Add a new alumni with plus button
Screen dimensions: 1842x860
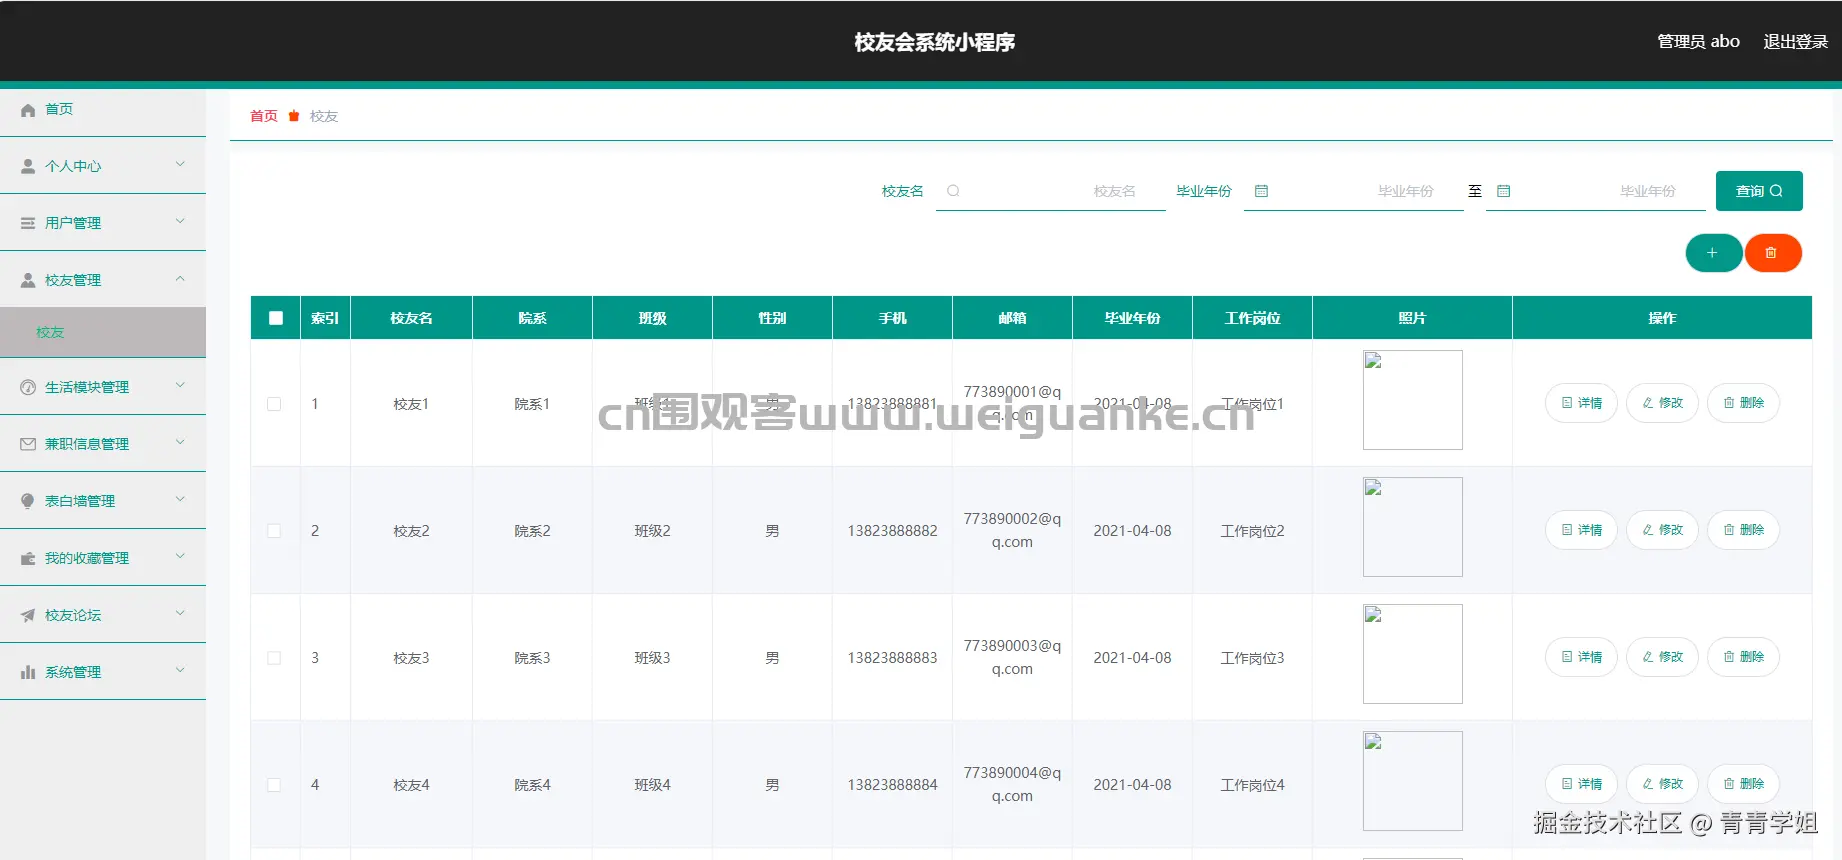[x=1713, y=253]
